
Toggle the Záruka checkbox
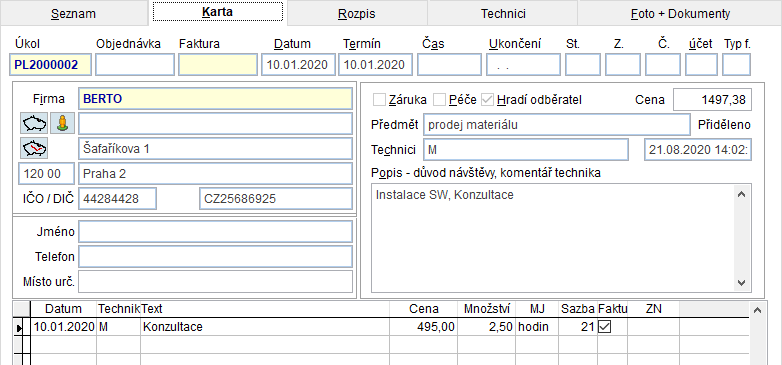click(380, 100)
